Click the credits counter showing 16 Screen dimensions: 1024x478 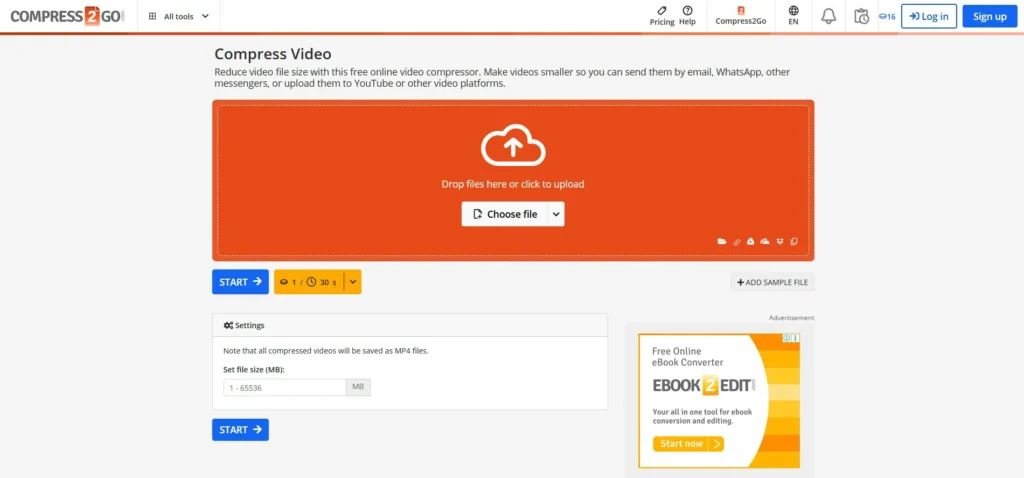point(887,16)
